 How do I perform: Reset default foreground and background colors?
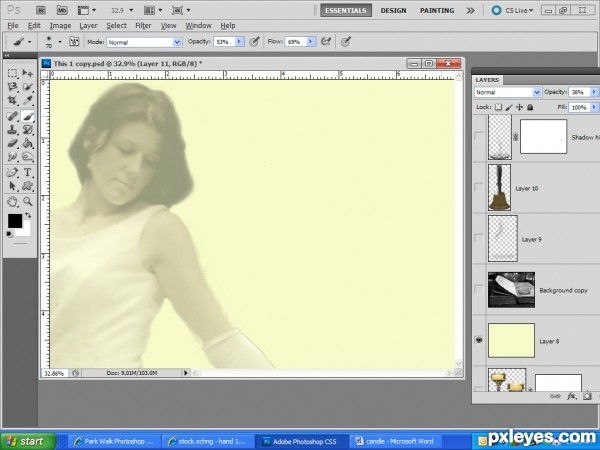[x=9, y=234]
